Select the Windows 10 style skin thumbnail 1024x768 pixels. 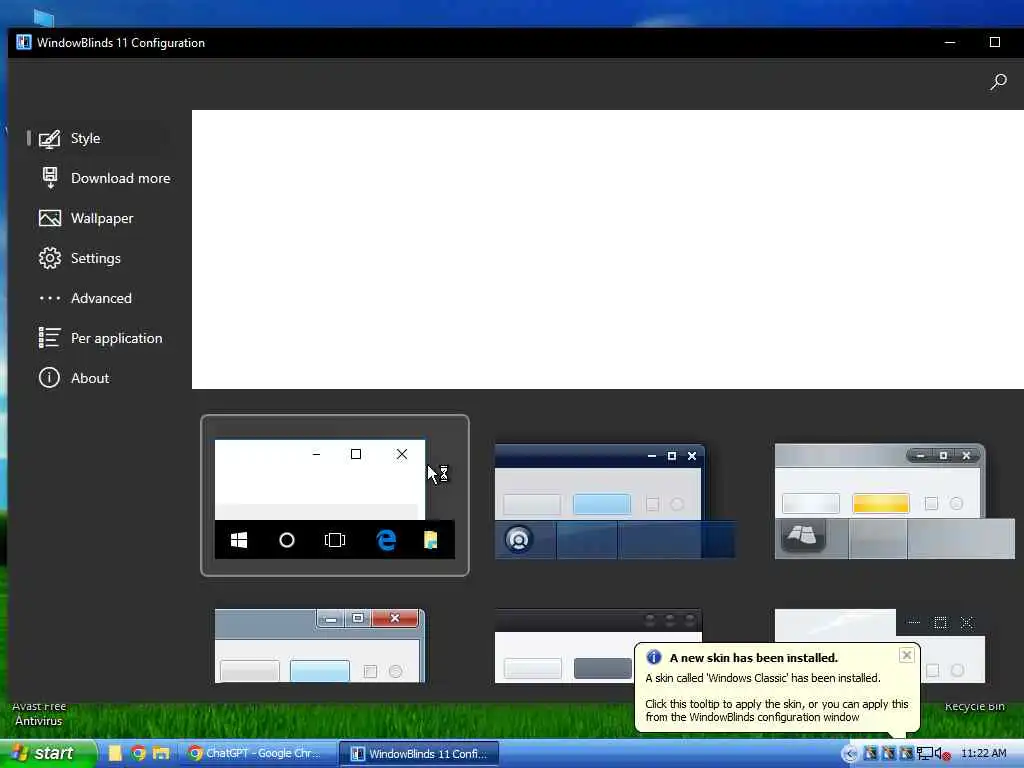(x=334, y=496)
